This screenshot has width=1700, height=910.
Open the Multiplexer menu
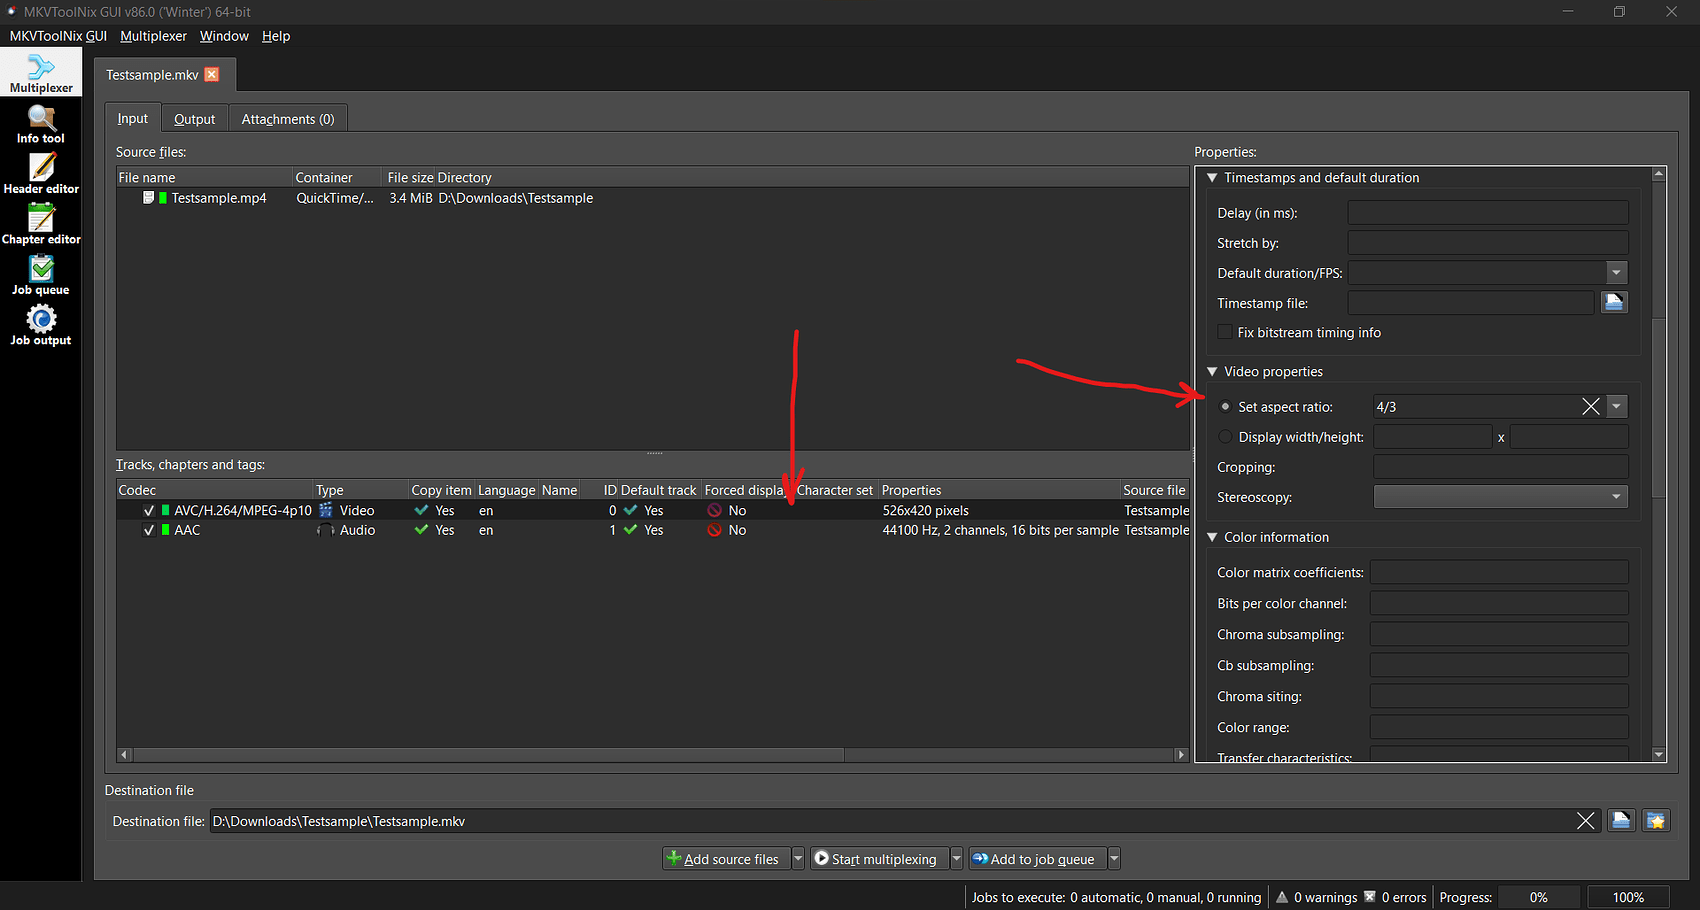tap(153, 36)
